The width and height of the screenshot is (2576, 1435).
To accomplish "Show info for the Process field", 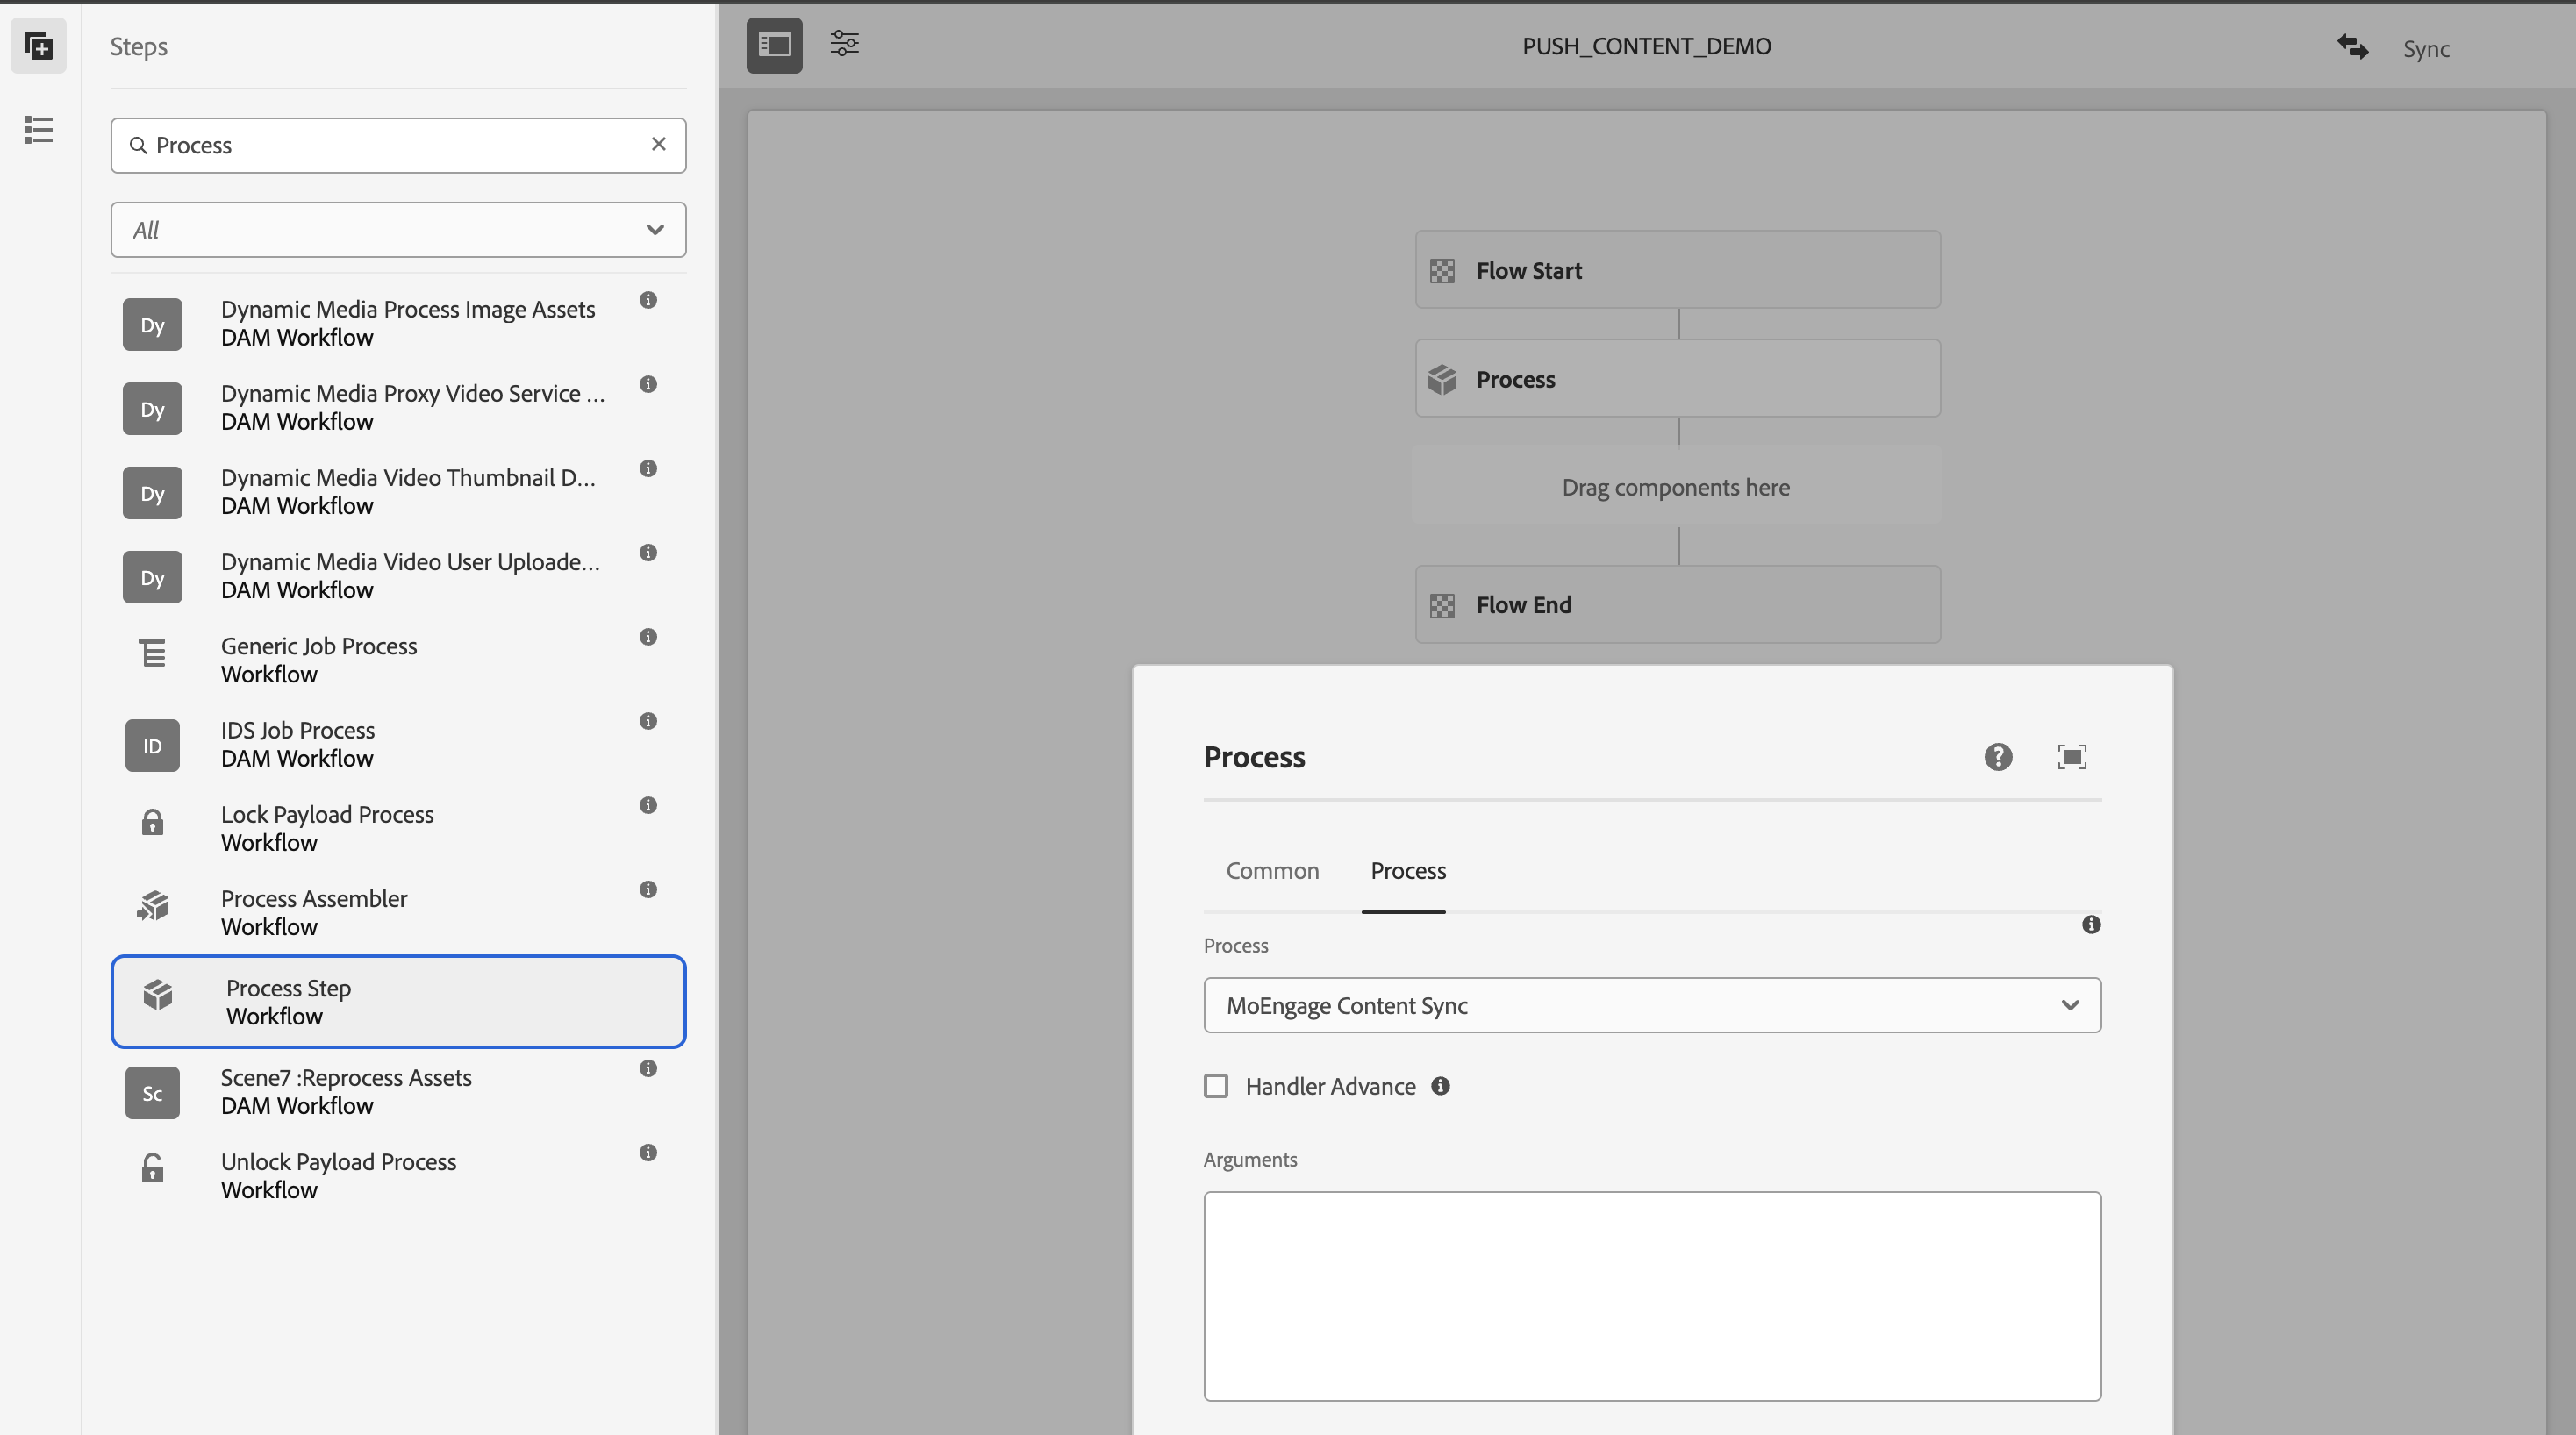I will tap(2090, 924).
